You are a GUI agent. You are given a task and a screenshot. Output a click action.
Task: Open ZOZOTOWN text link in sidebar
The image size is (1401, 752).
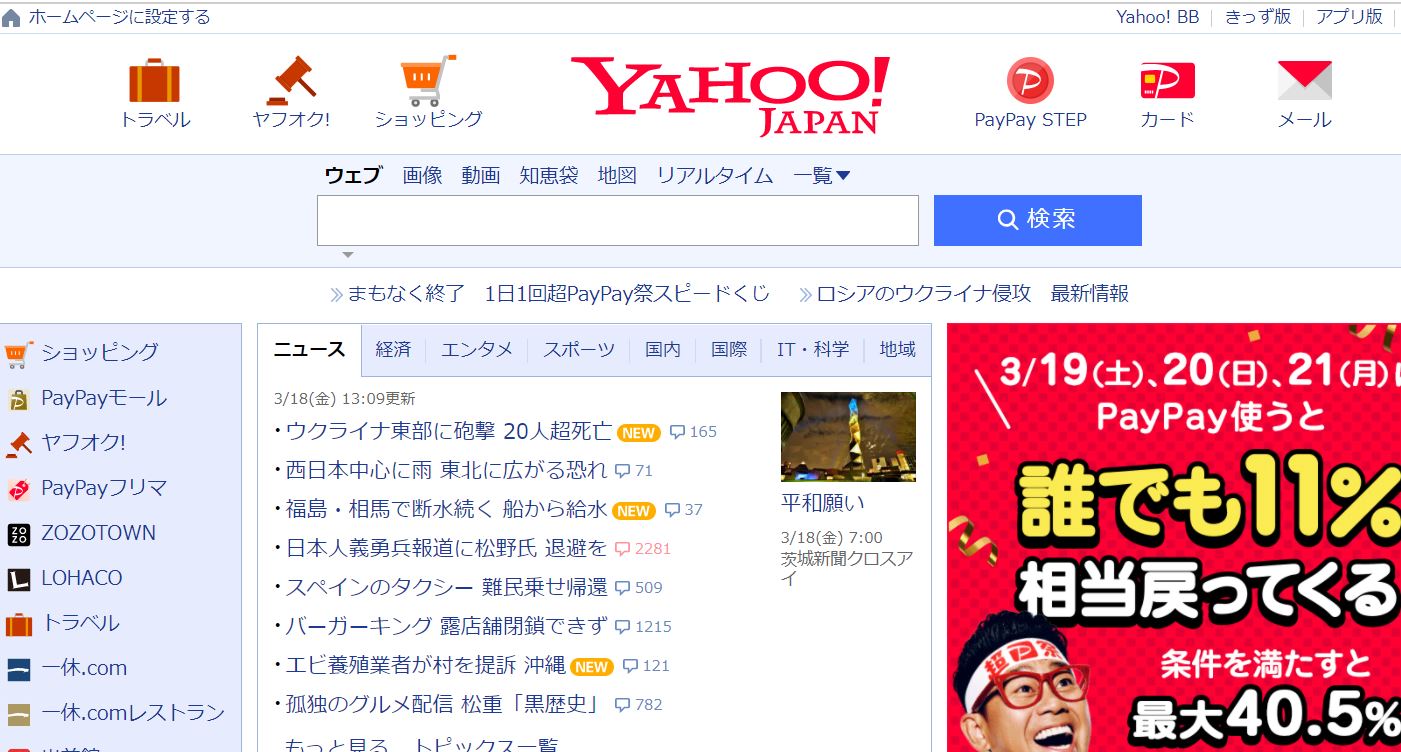click(x=98, y=534)
